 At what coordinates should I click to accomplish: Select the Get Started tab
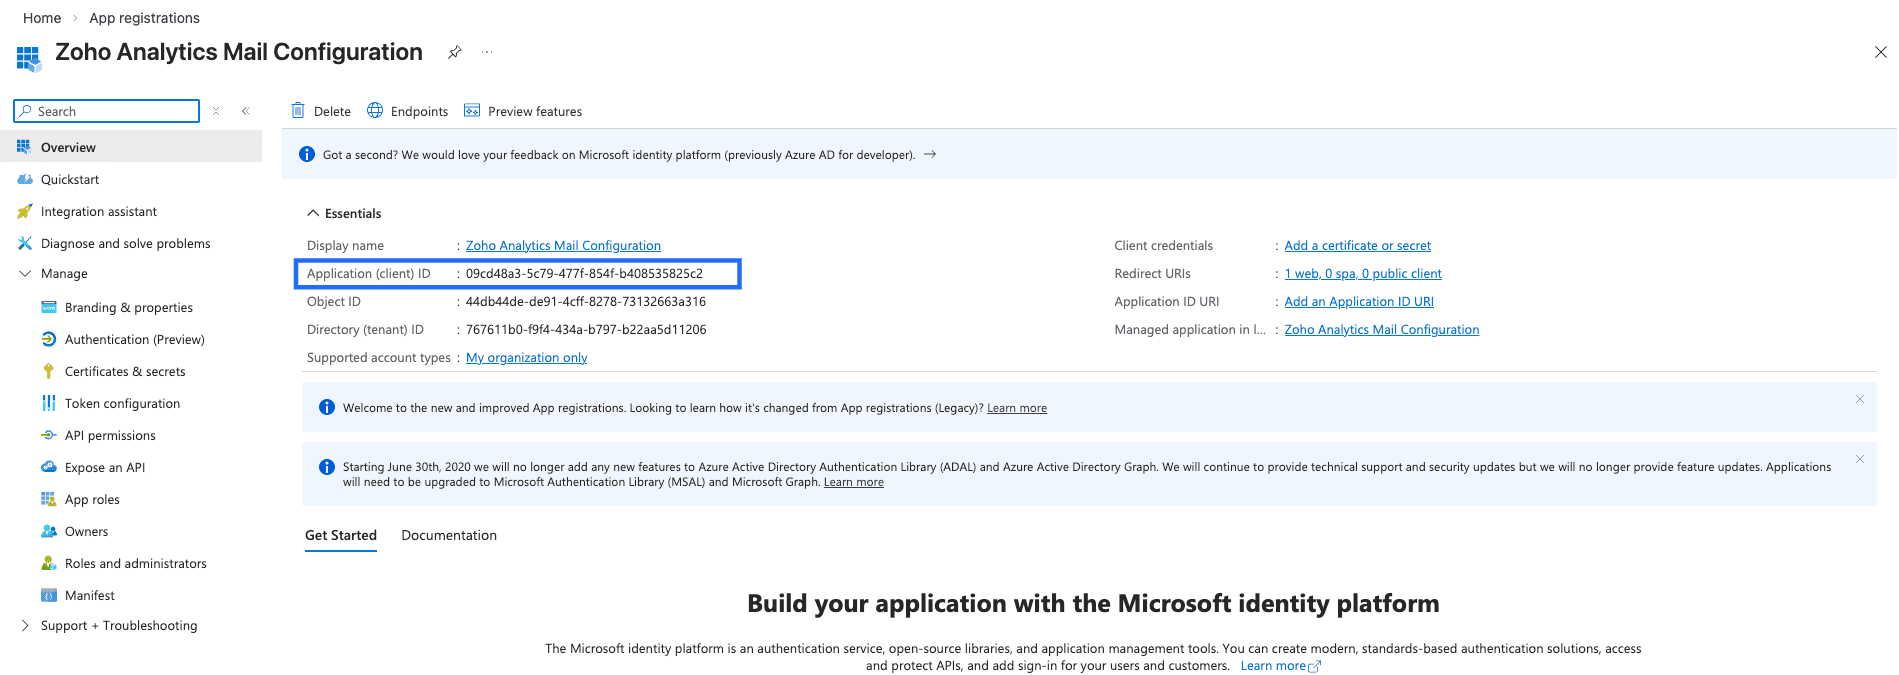341,535
